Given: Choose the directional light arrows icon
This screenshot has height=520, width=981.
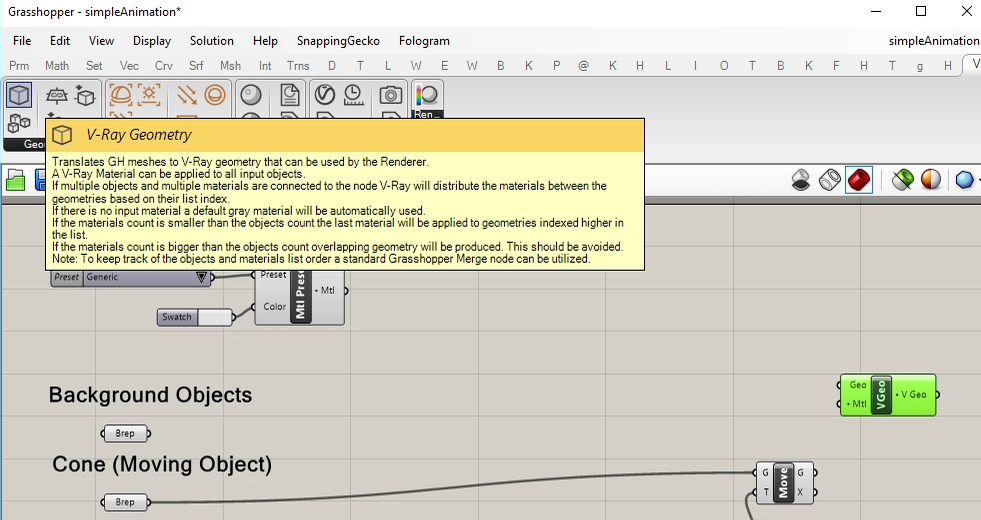Looking at the screenshot, I should pos(186,95).
